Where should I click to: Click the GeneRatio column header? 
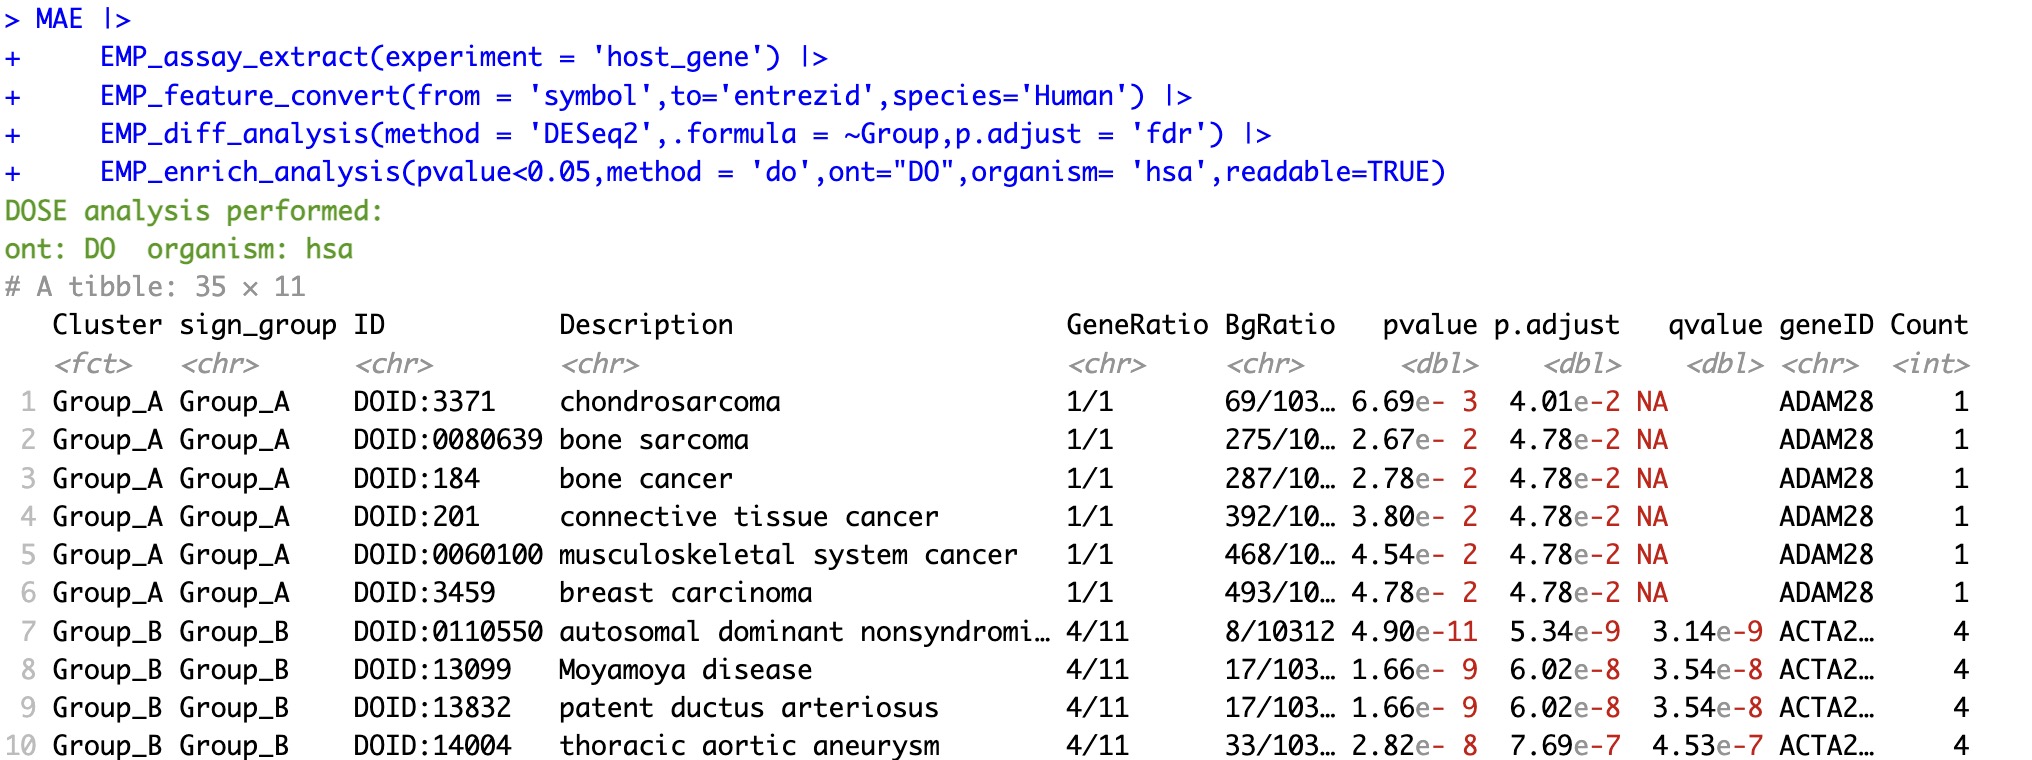click(1137, 325)
